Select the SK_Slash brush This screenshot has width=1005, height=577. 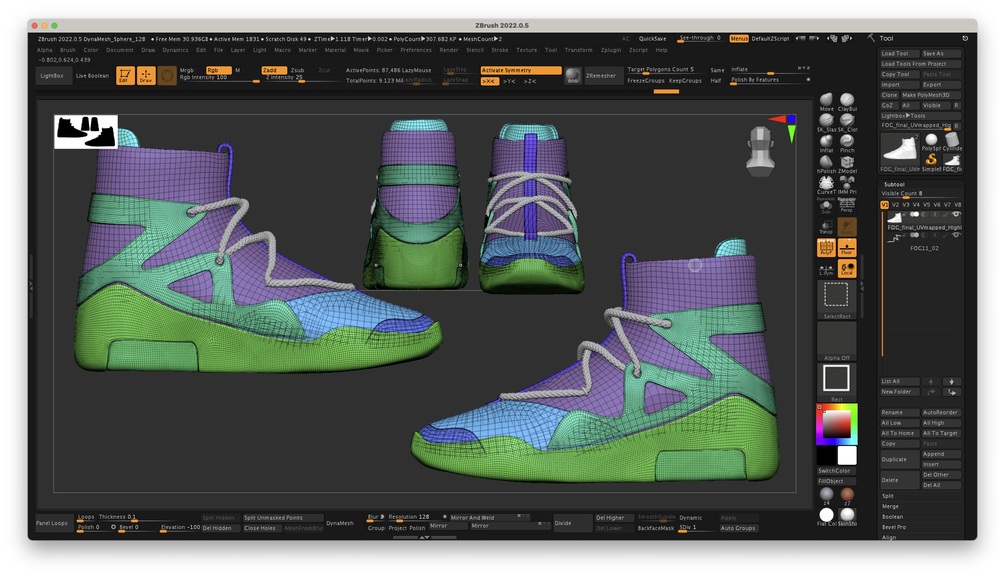coord(826,121)
